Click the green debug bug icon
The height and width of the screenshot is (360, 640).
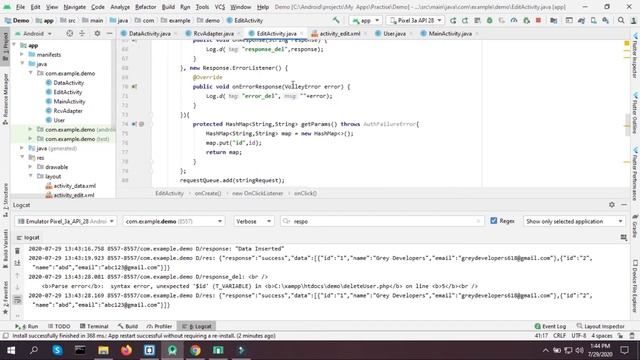pyautogui.click(x=489, y=20)
